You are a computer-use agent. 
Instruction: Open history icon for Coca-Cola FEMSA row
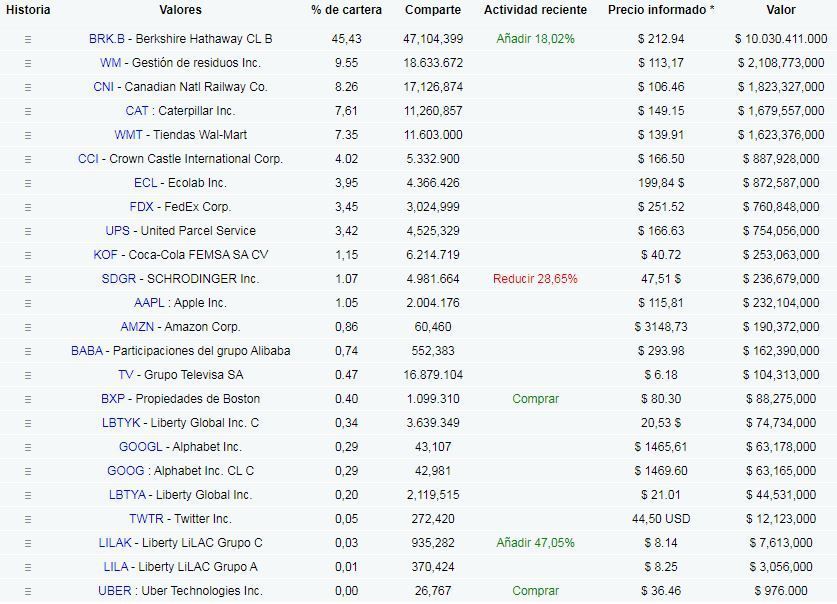[x=28, y=256]
